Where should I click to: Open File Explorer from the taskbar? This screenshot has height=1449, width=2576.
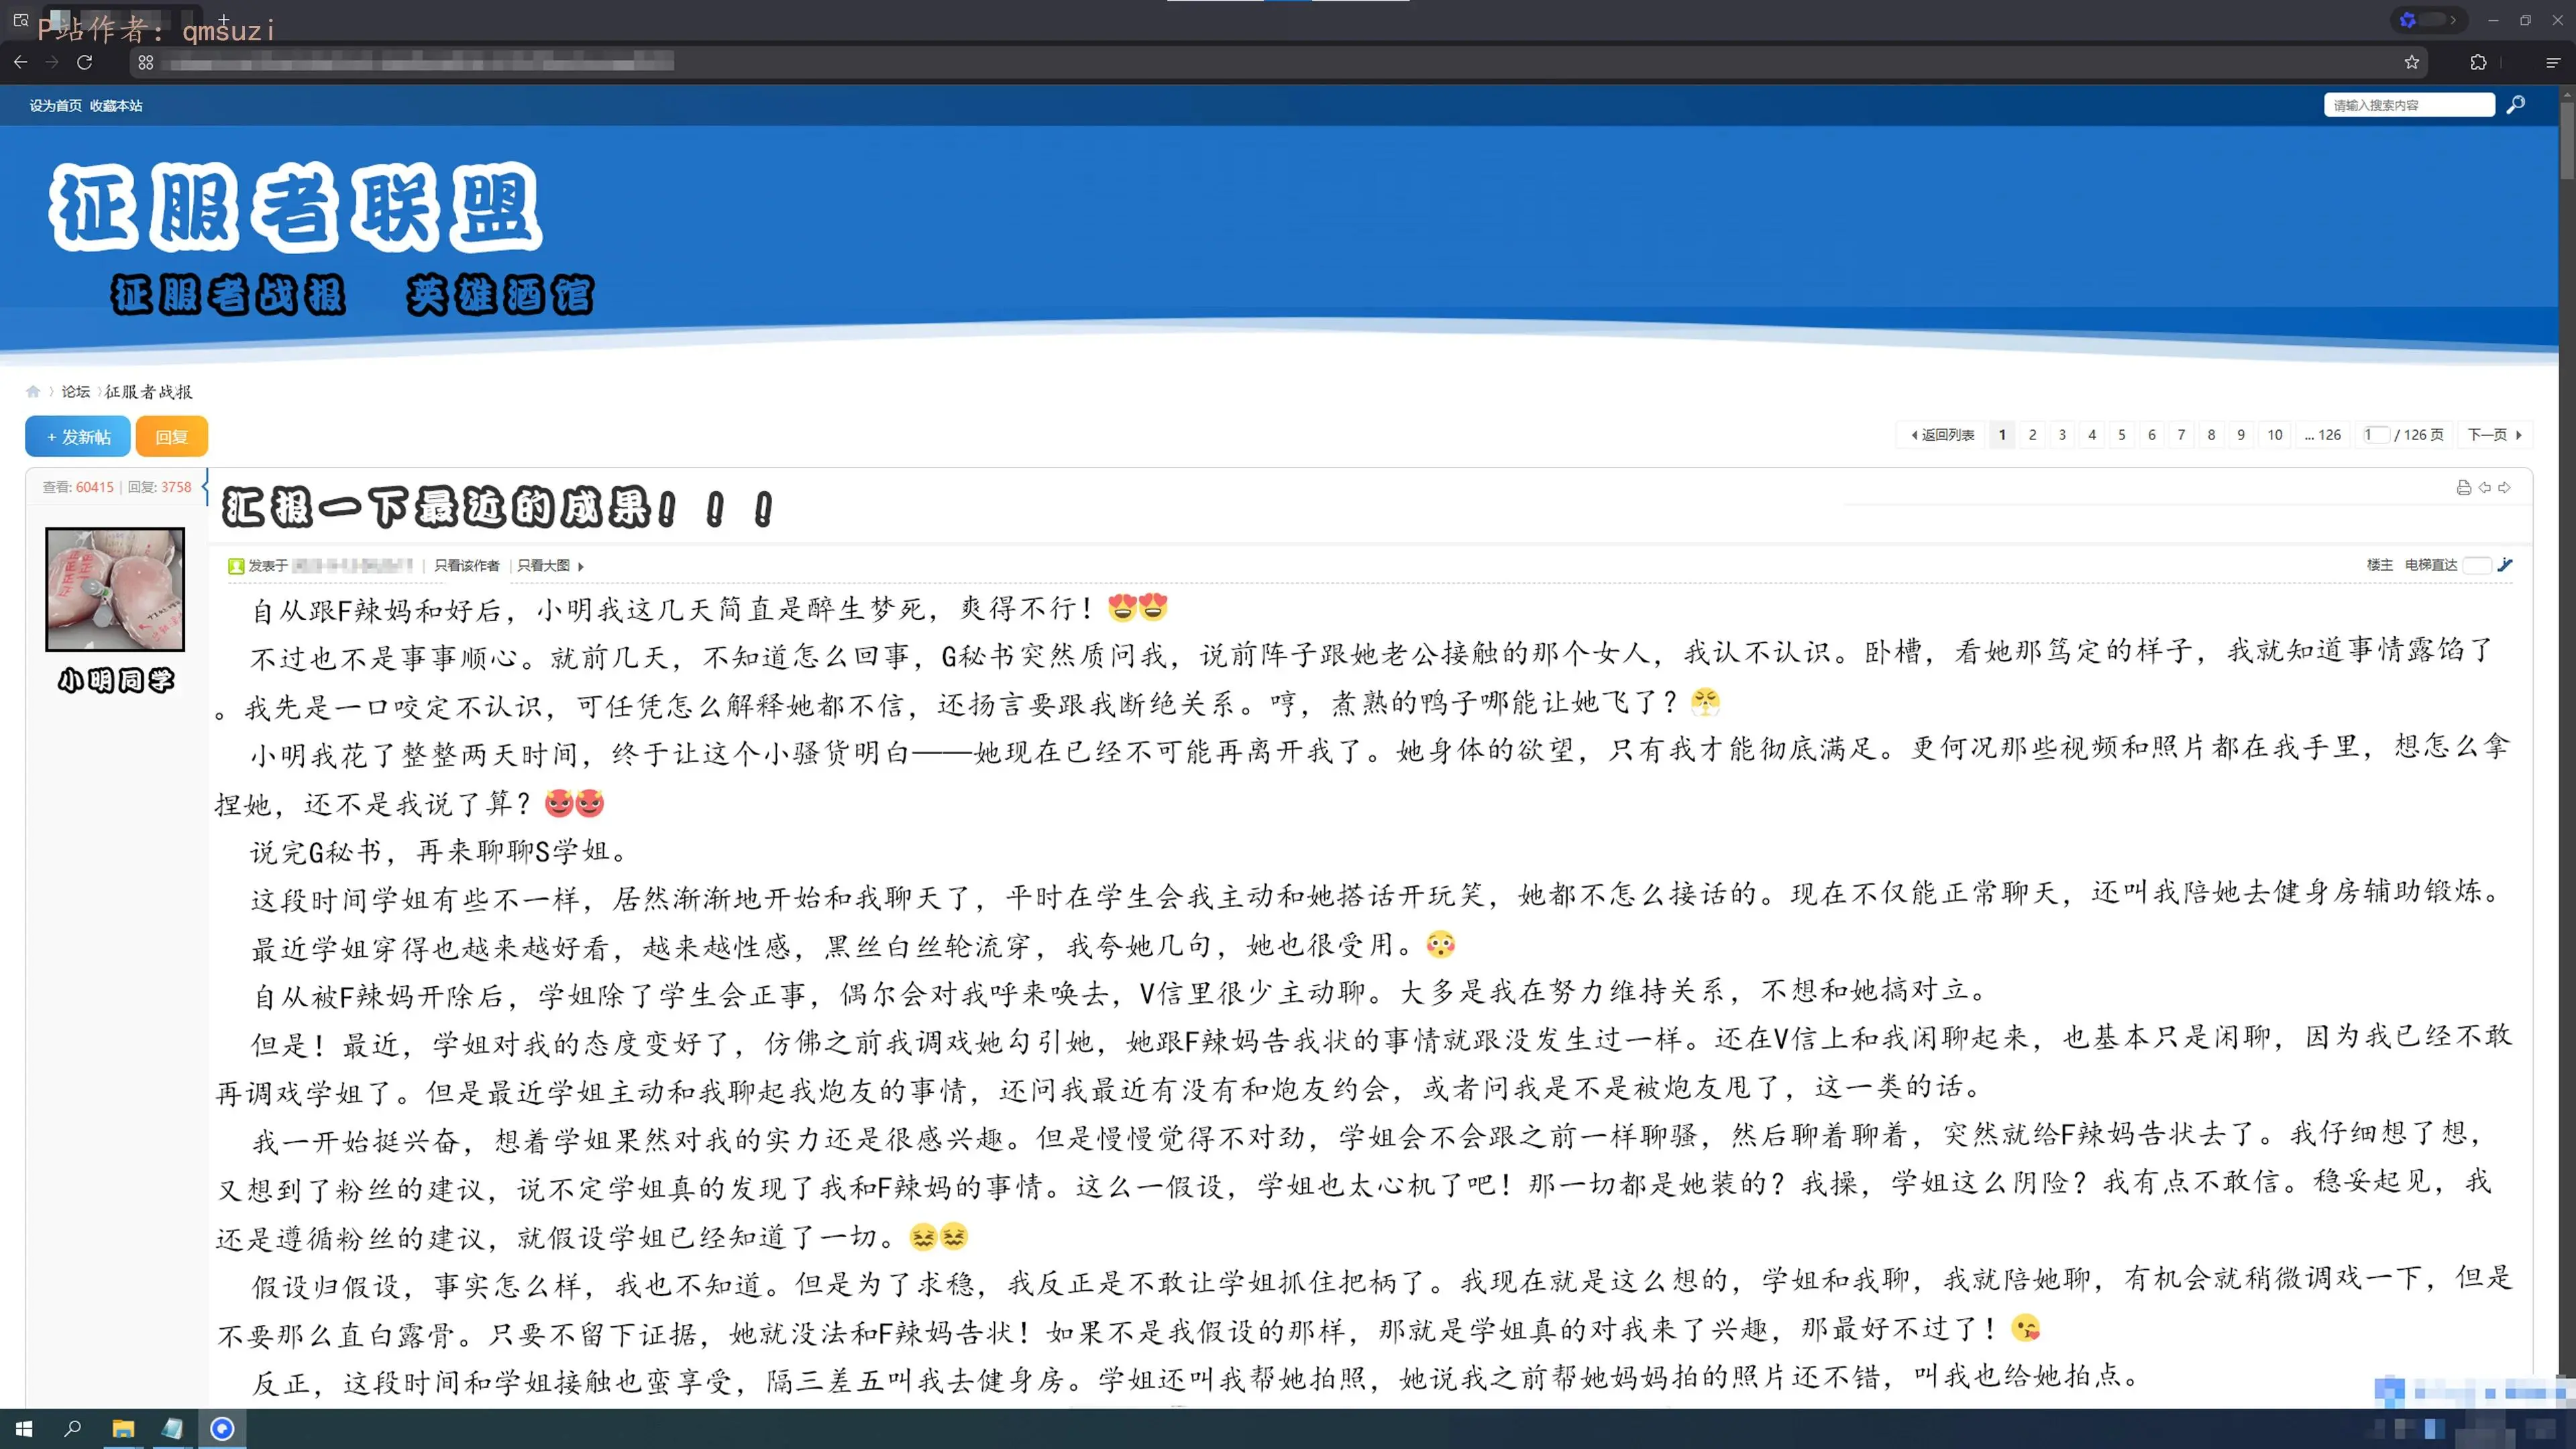123,1429
